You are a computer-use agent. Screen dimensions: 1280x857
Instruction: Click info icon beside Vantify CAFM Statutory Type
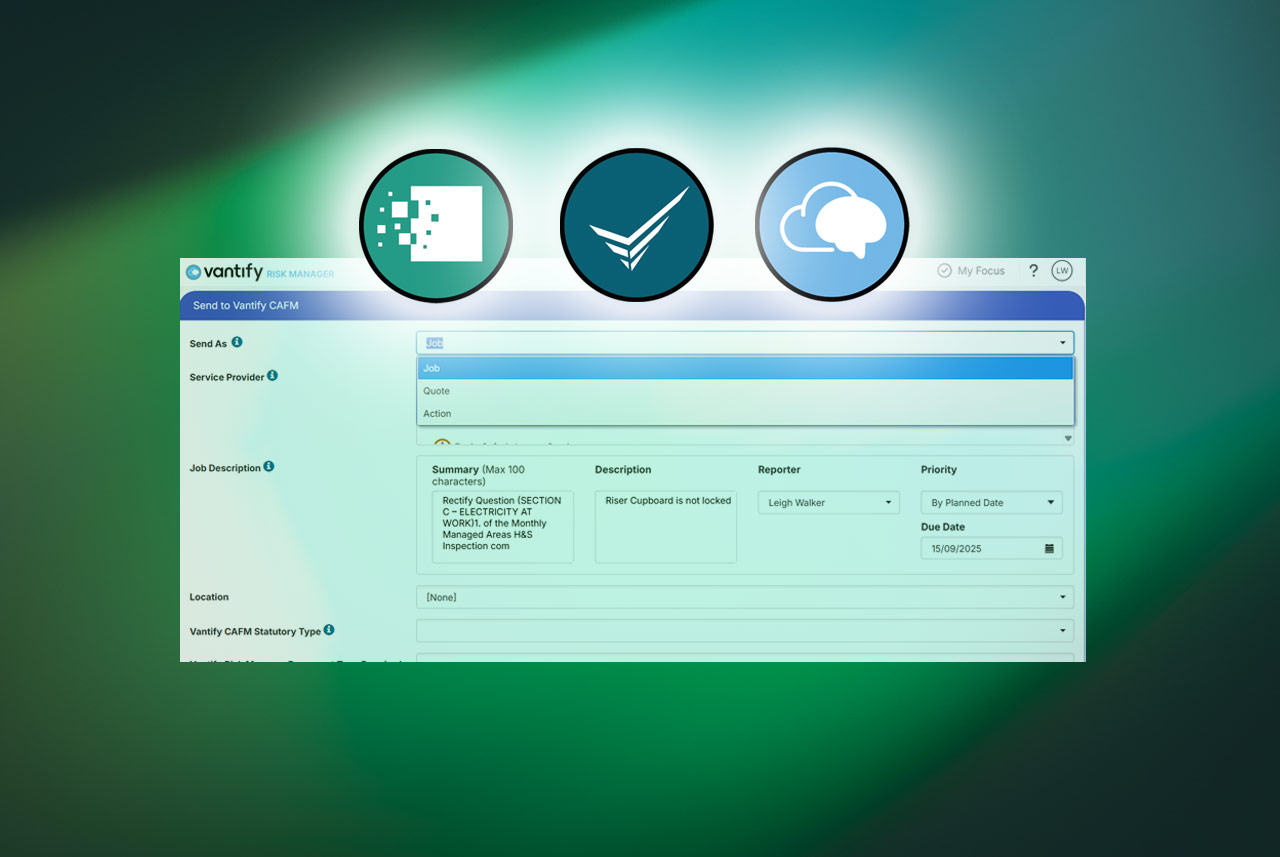(329, 630)
